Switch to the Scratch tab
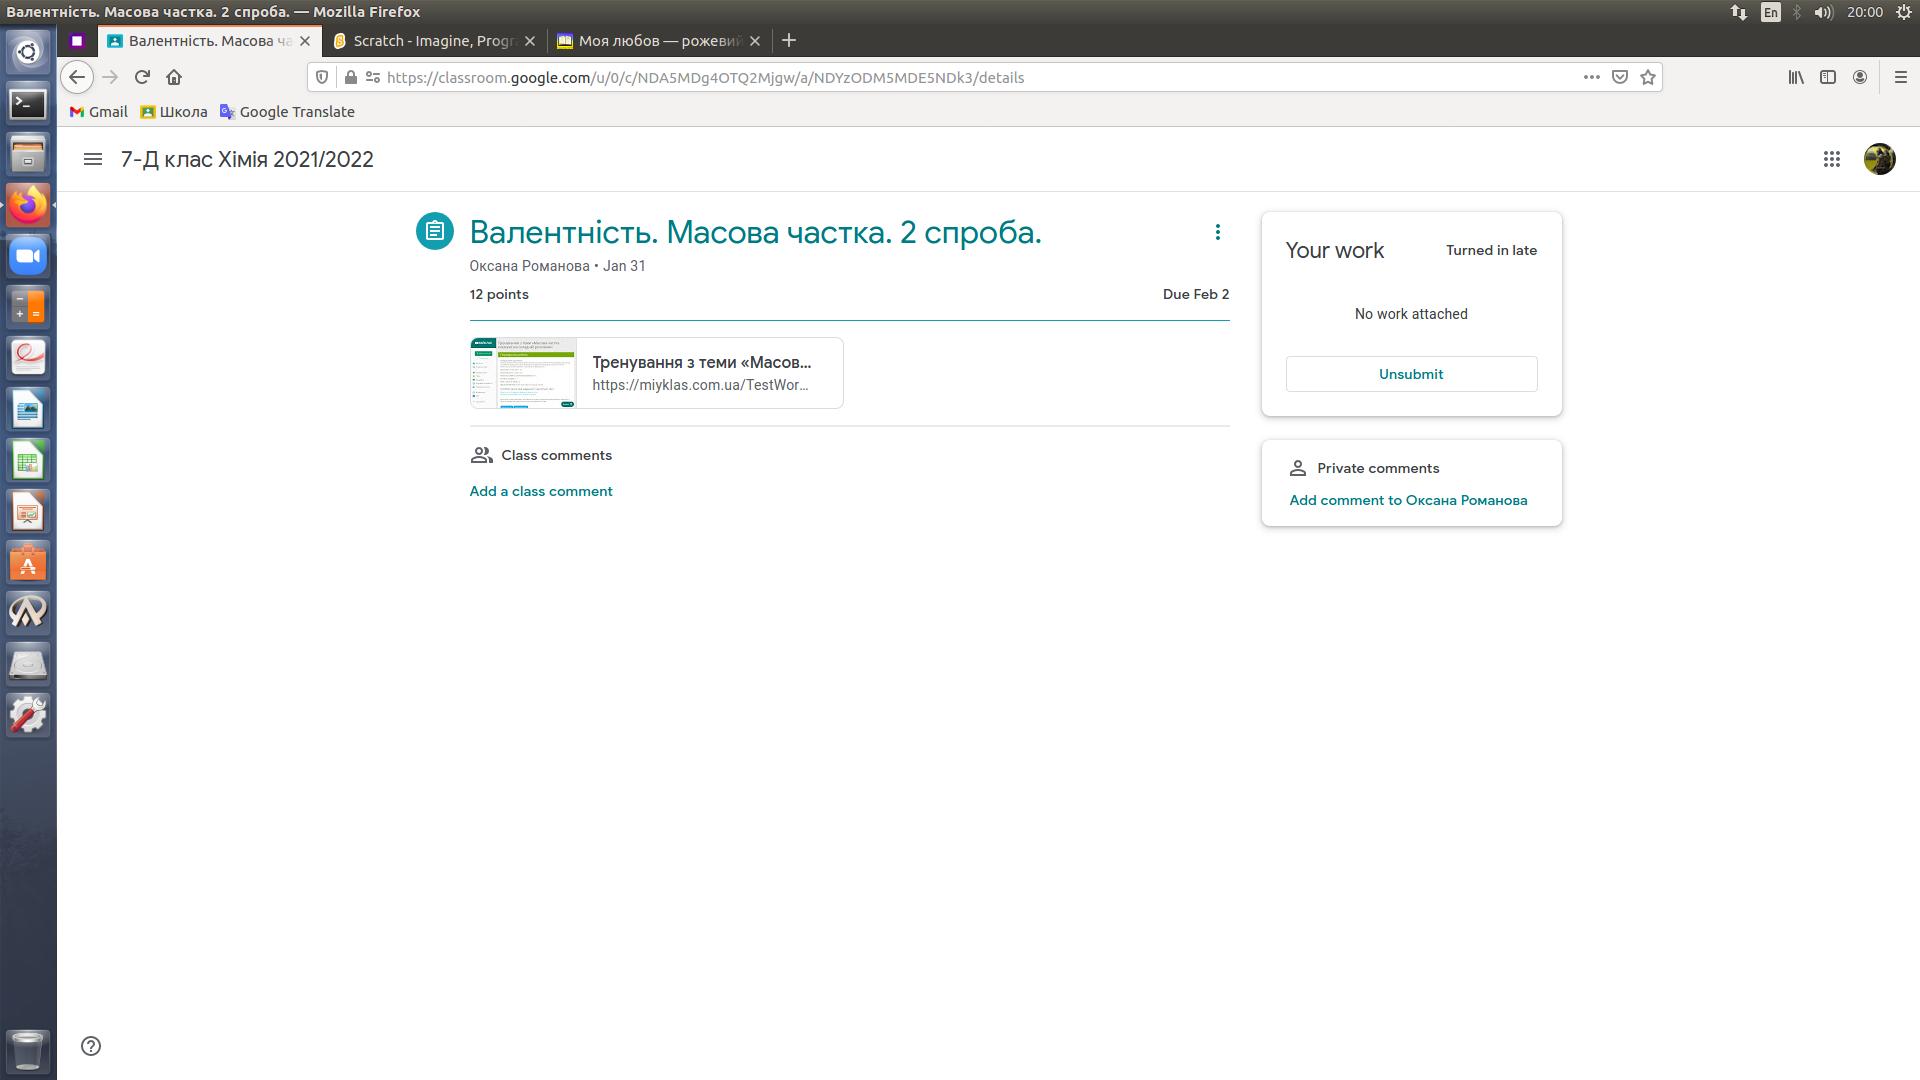 click(x=432, y=41)
